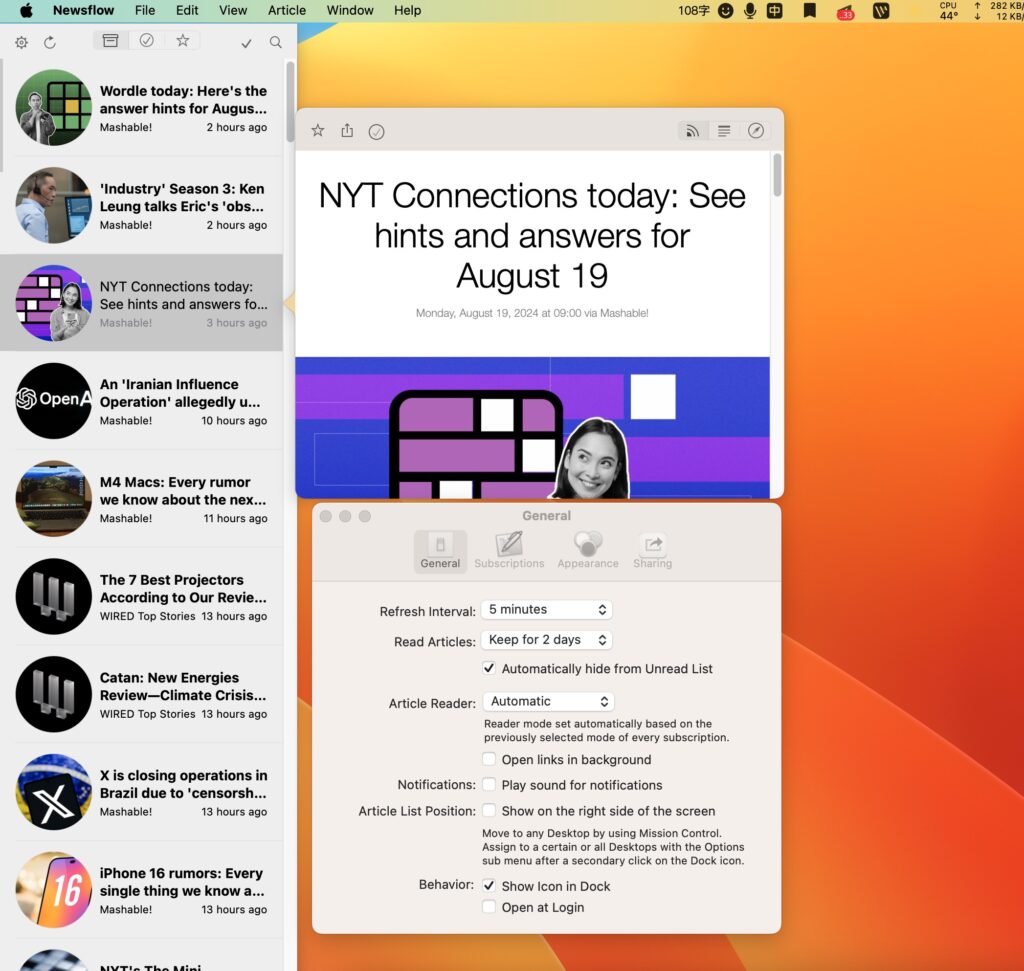Switch article view to text mode icon

pos(724,130)
